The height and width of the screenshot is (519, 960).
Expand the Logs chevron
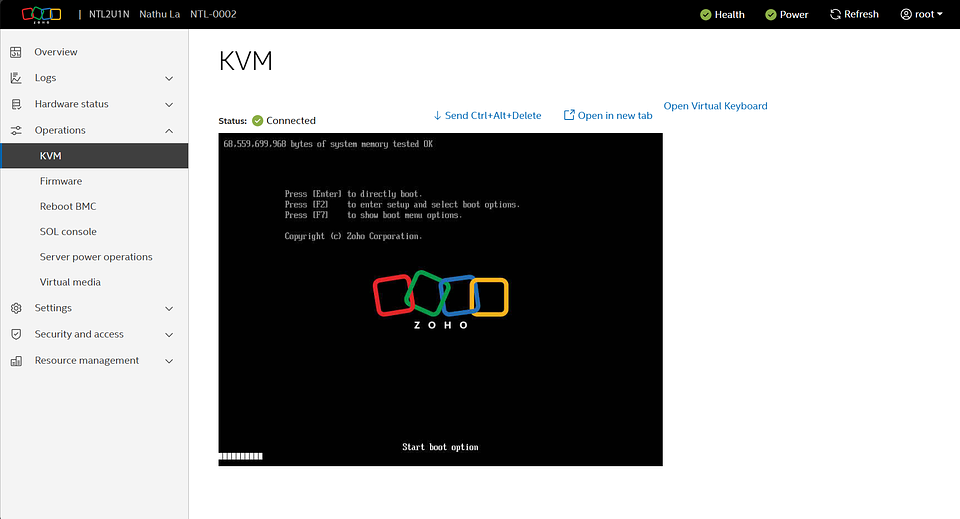click(169, 78)
